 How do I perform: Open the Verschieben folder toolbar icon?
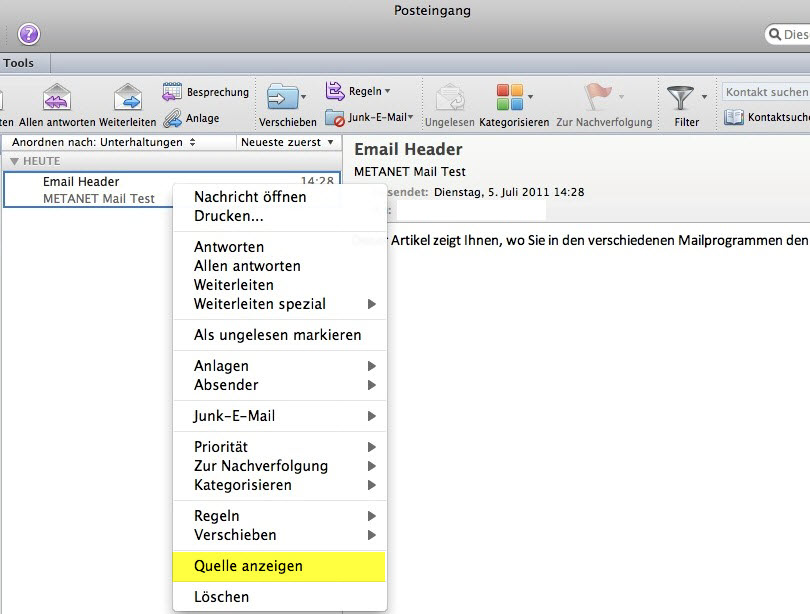[284, 98]
